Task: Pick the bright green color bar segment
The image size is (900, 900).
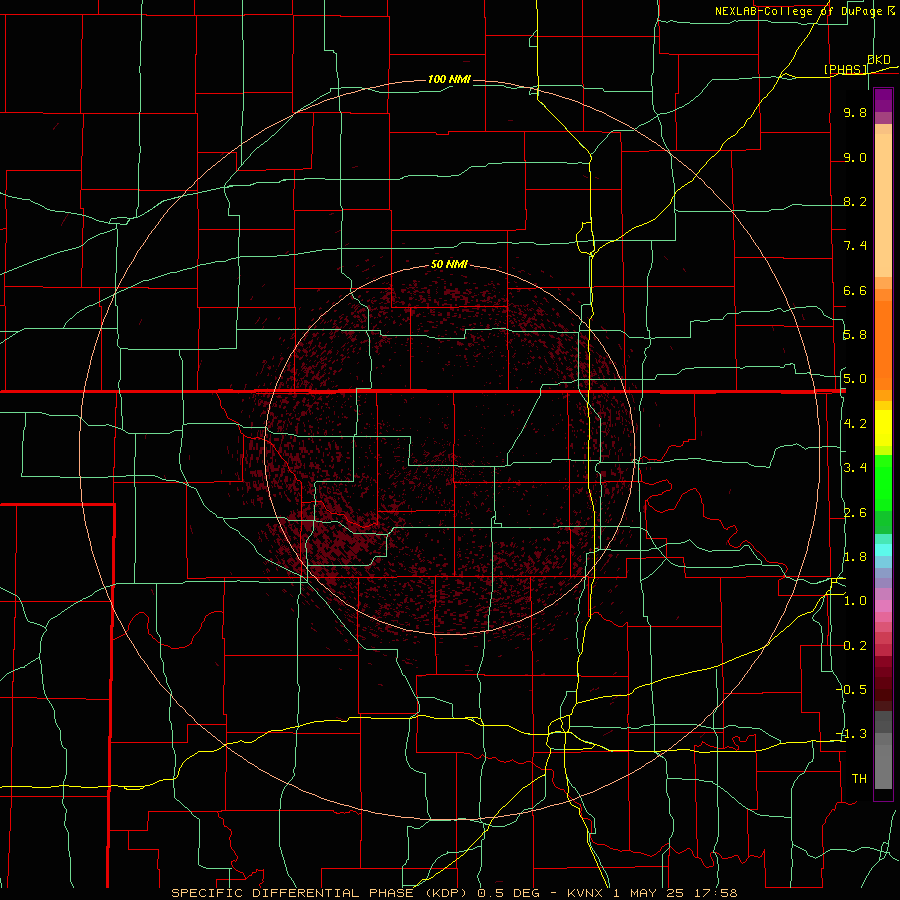Action: [x=883, y=483]
